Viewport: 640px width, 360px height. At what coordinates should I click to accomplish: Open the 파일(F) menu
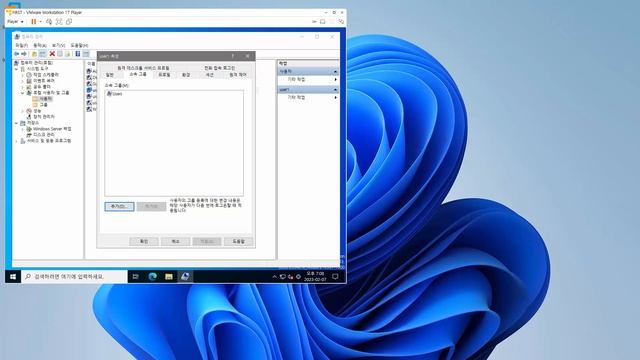point(21,45)
